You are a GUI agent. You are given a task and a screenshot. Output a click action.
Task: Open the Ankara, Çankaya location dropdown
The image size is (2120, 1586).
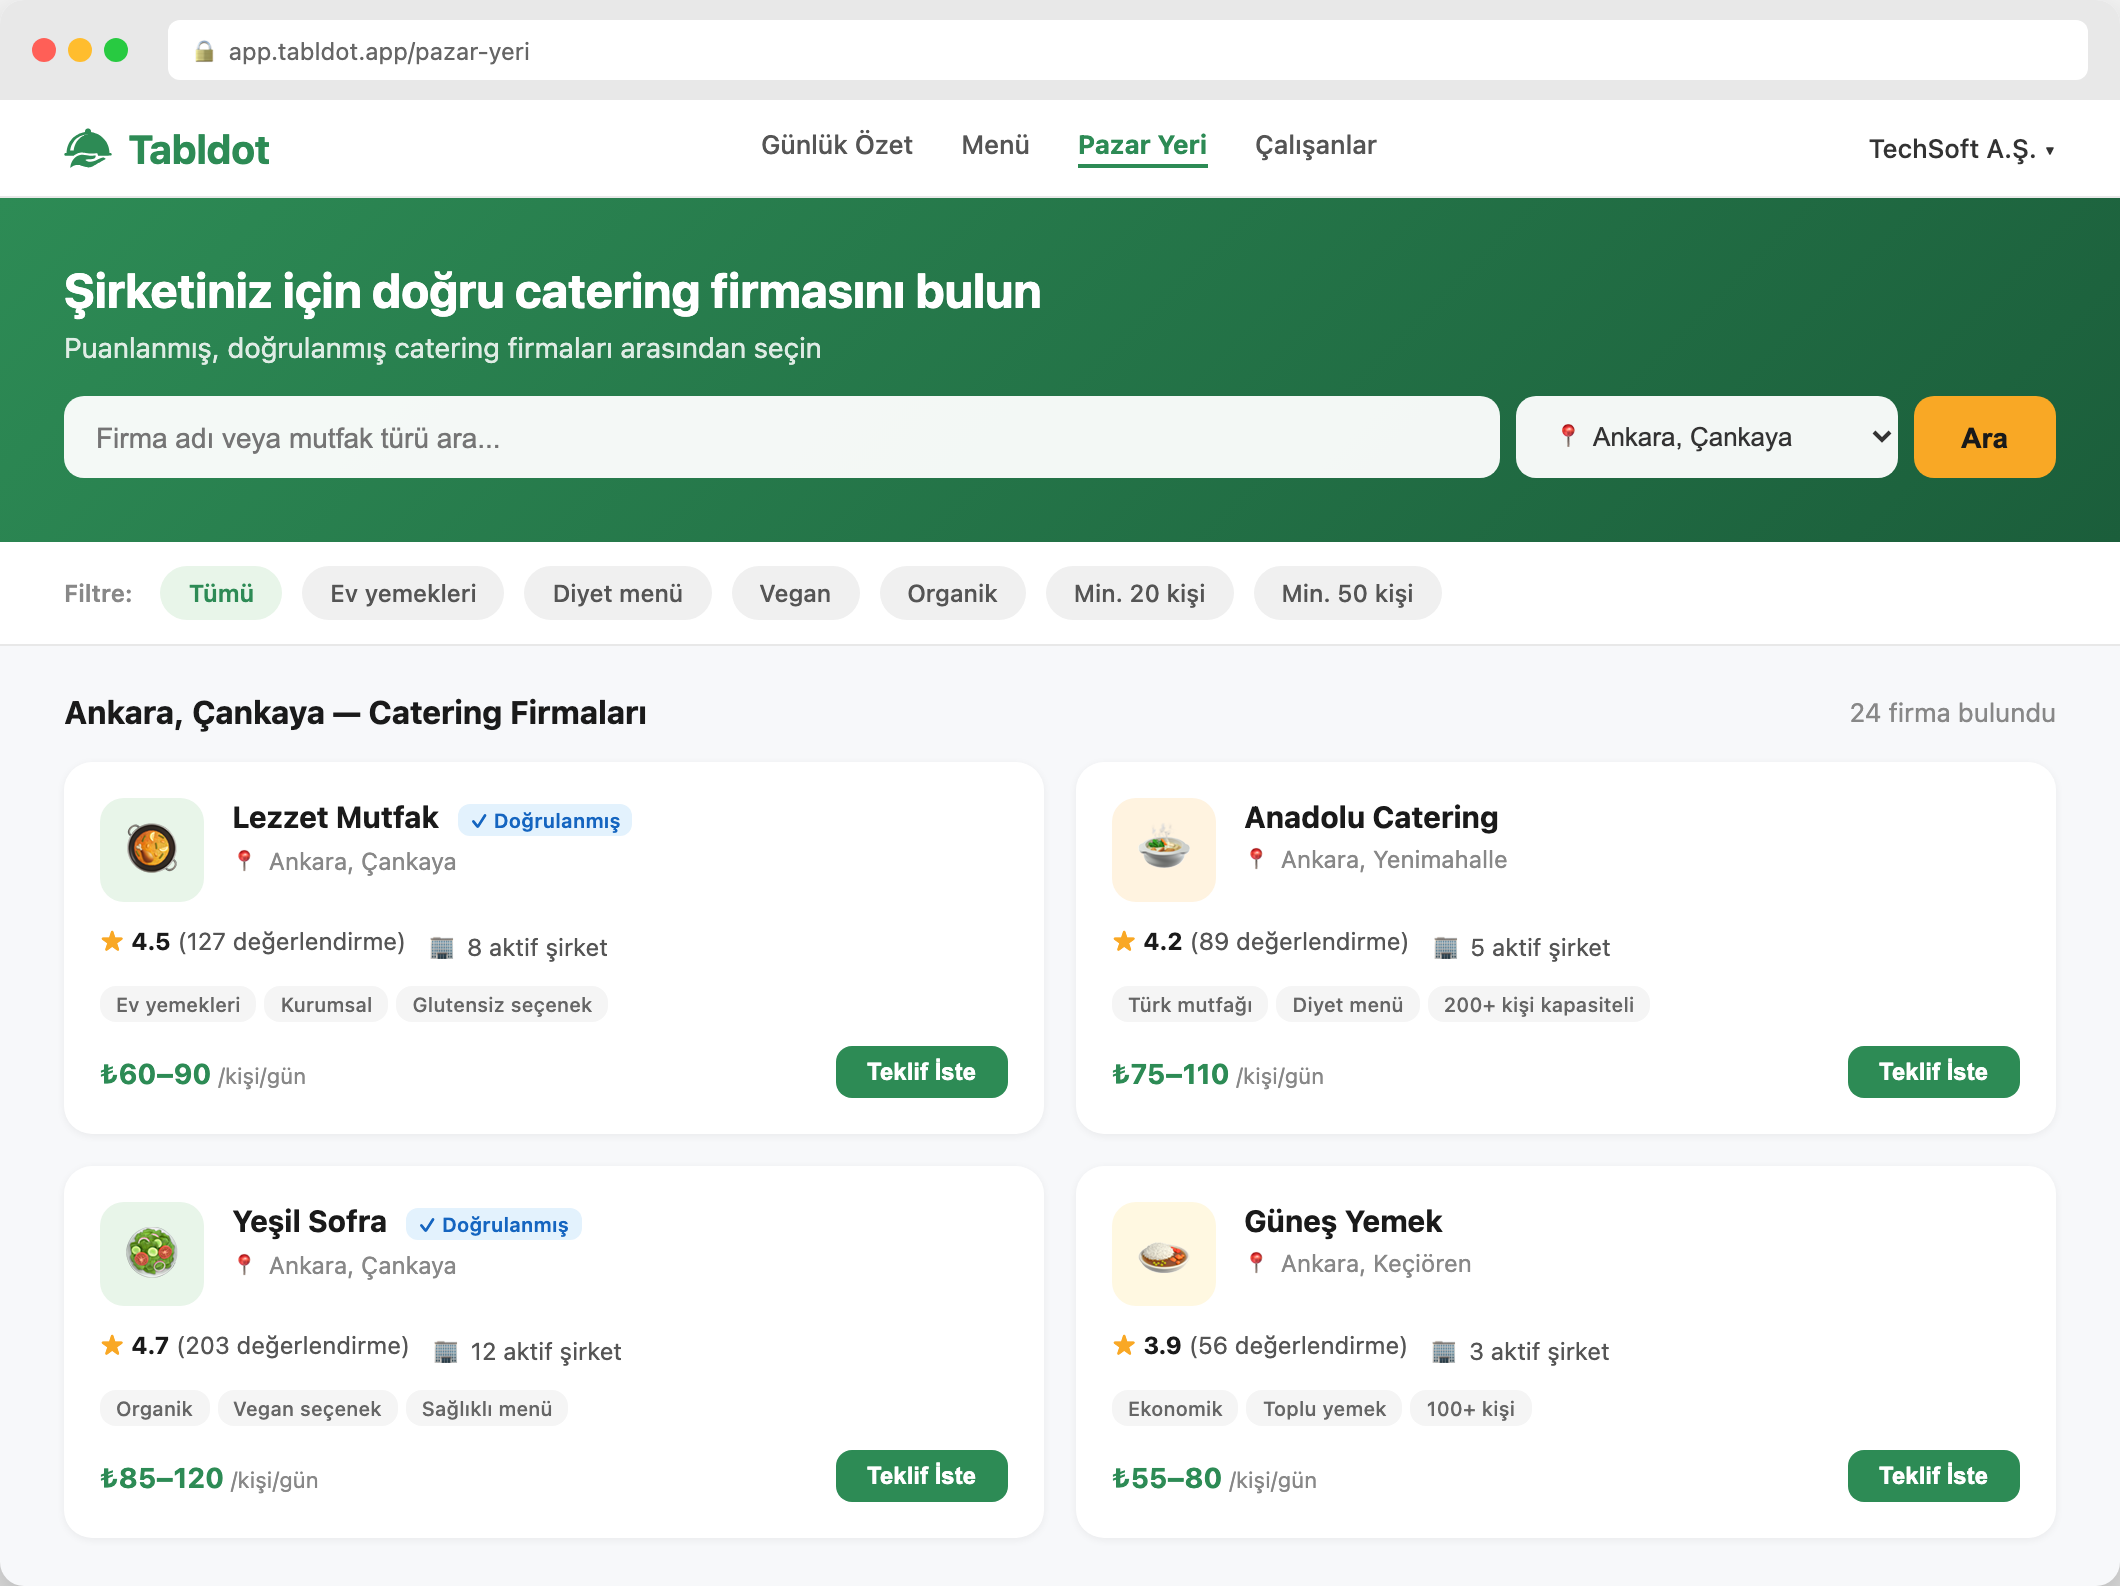1706,437
